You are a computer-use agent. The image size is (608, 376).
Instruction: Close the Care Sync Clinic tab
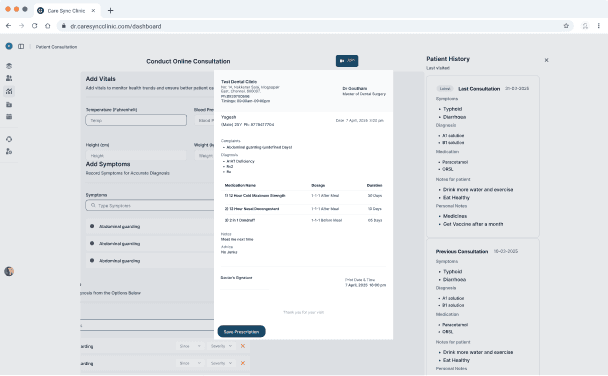93,10
